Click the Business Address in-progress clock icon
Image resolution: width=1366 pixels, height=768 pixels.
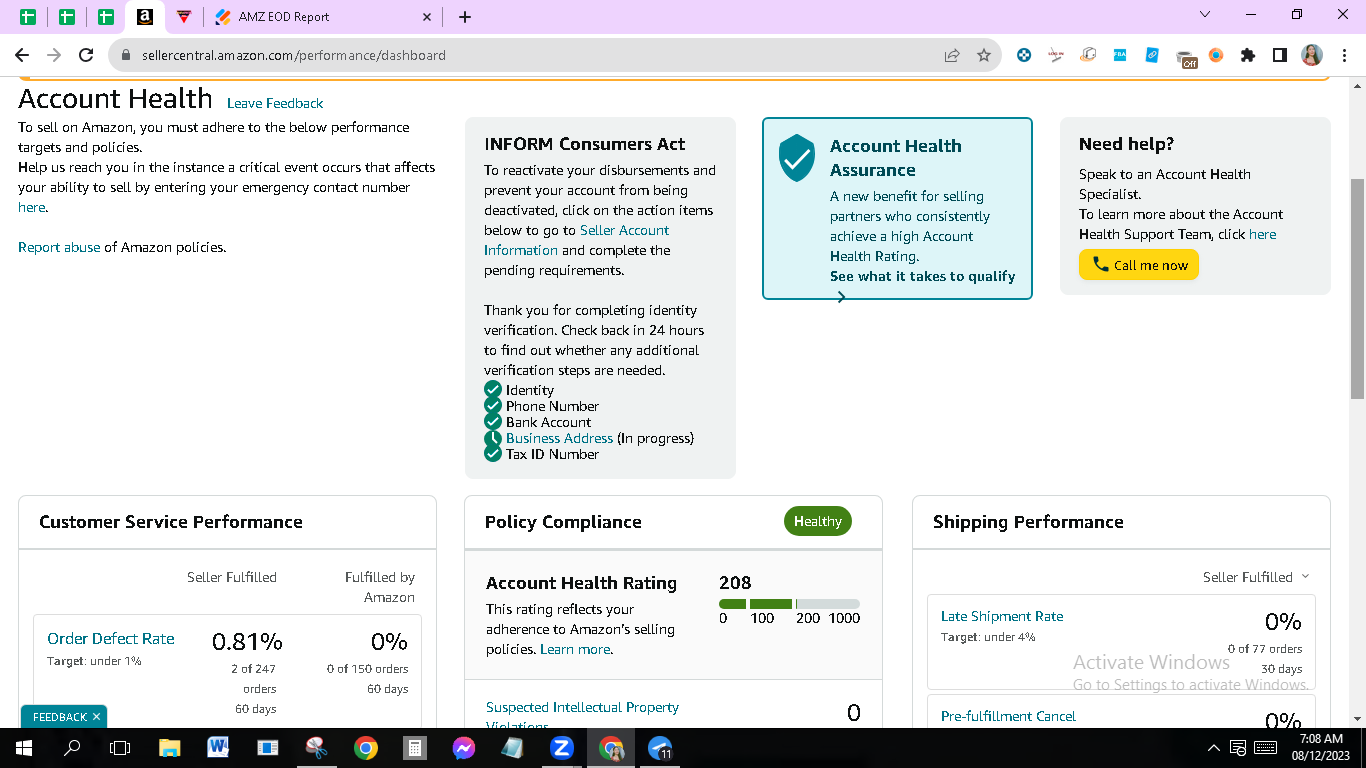tap(493, 437)
